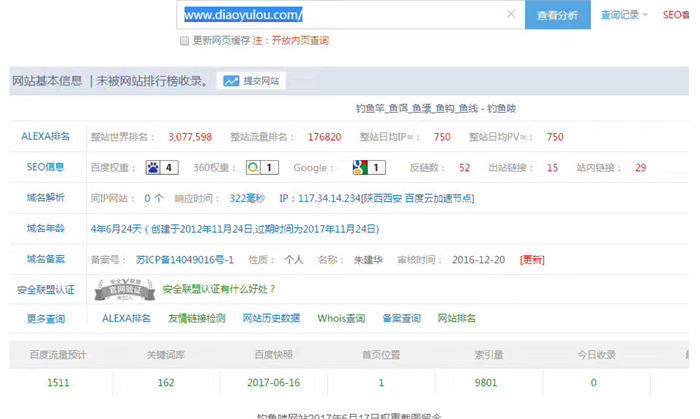Screen dimensions: 700x419
Task: Open the Whois查询 link
Action: pyautogui.click(x=341, y=319)
